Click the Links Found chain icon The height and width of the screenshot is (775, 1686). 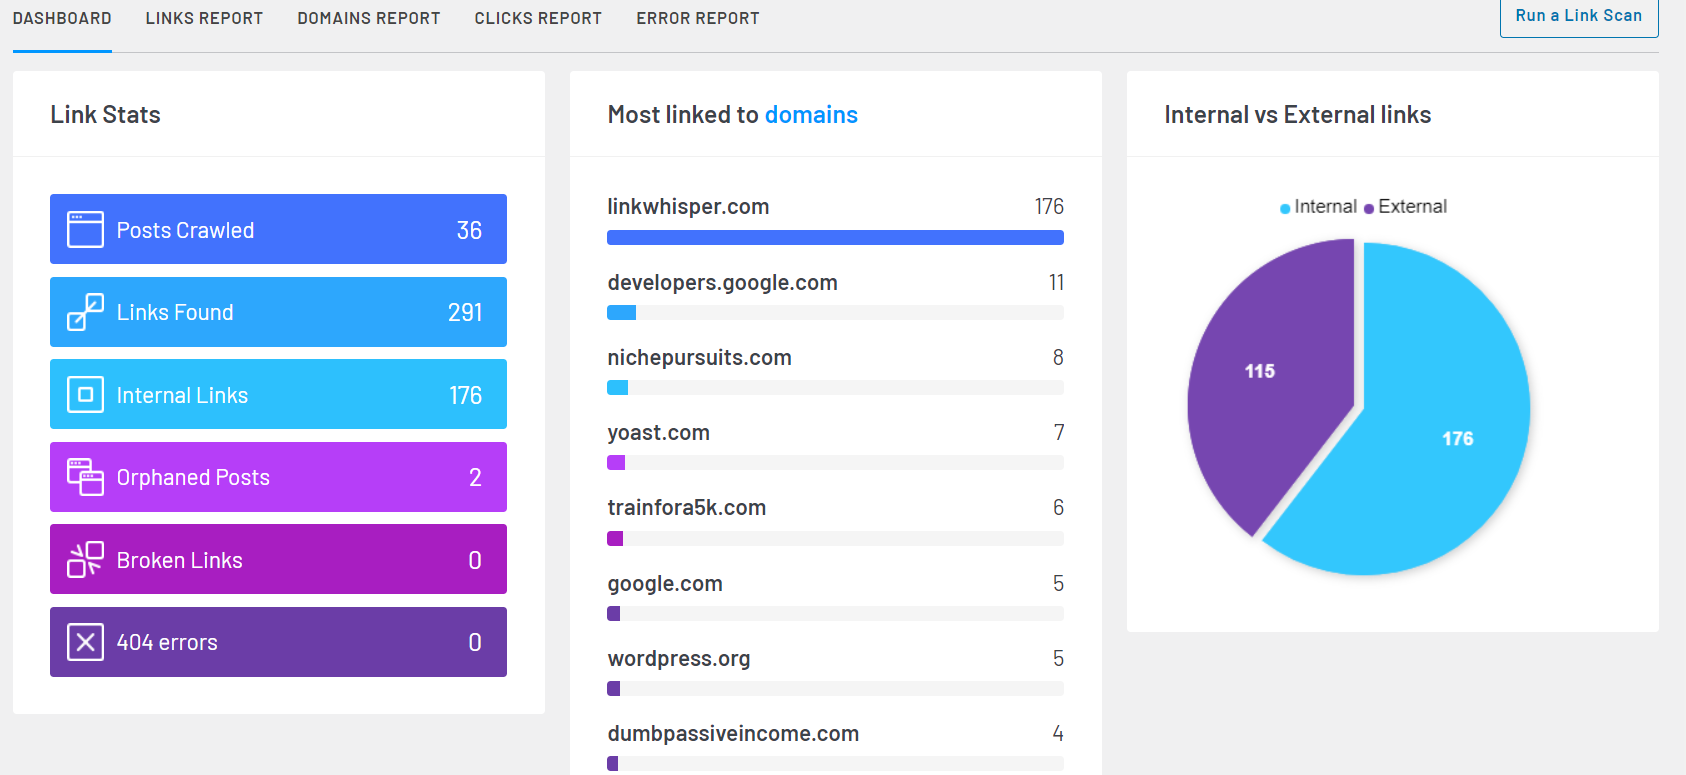click(85, 312)
